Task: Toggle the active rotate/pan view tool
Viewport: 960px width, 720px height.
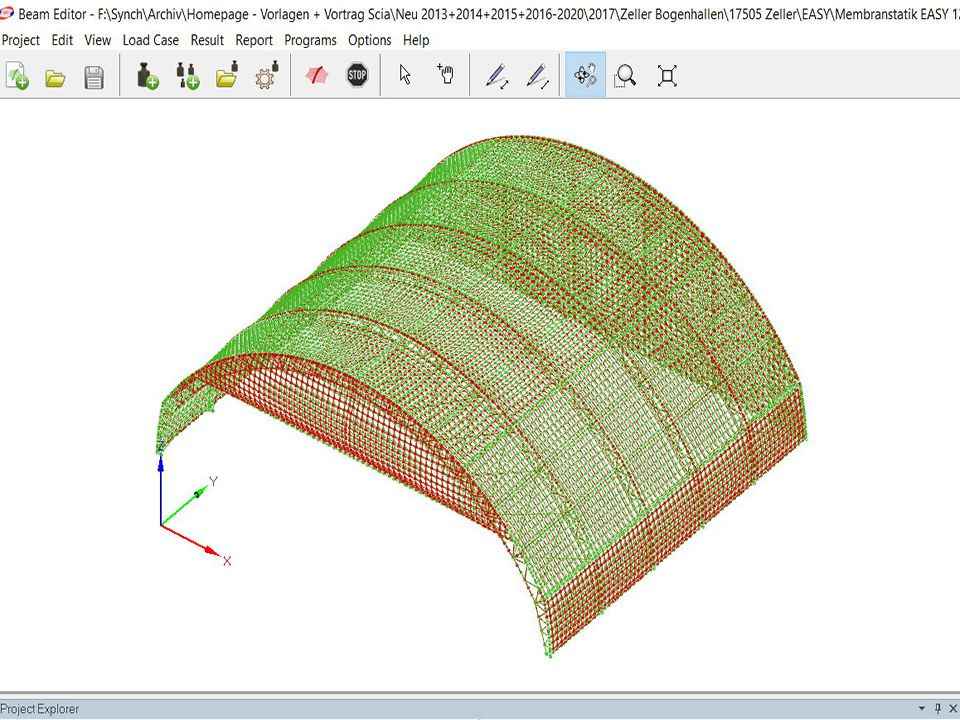Action: click(585, 76)
